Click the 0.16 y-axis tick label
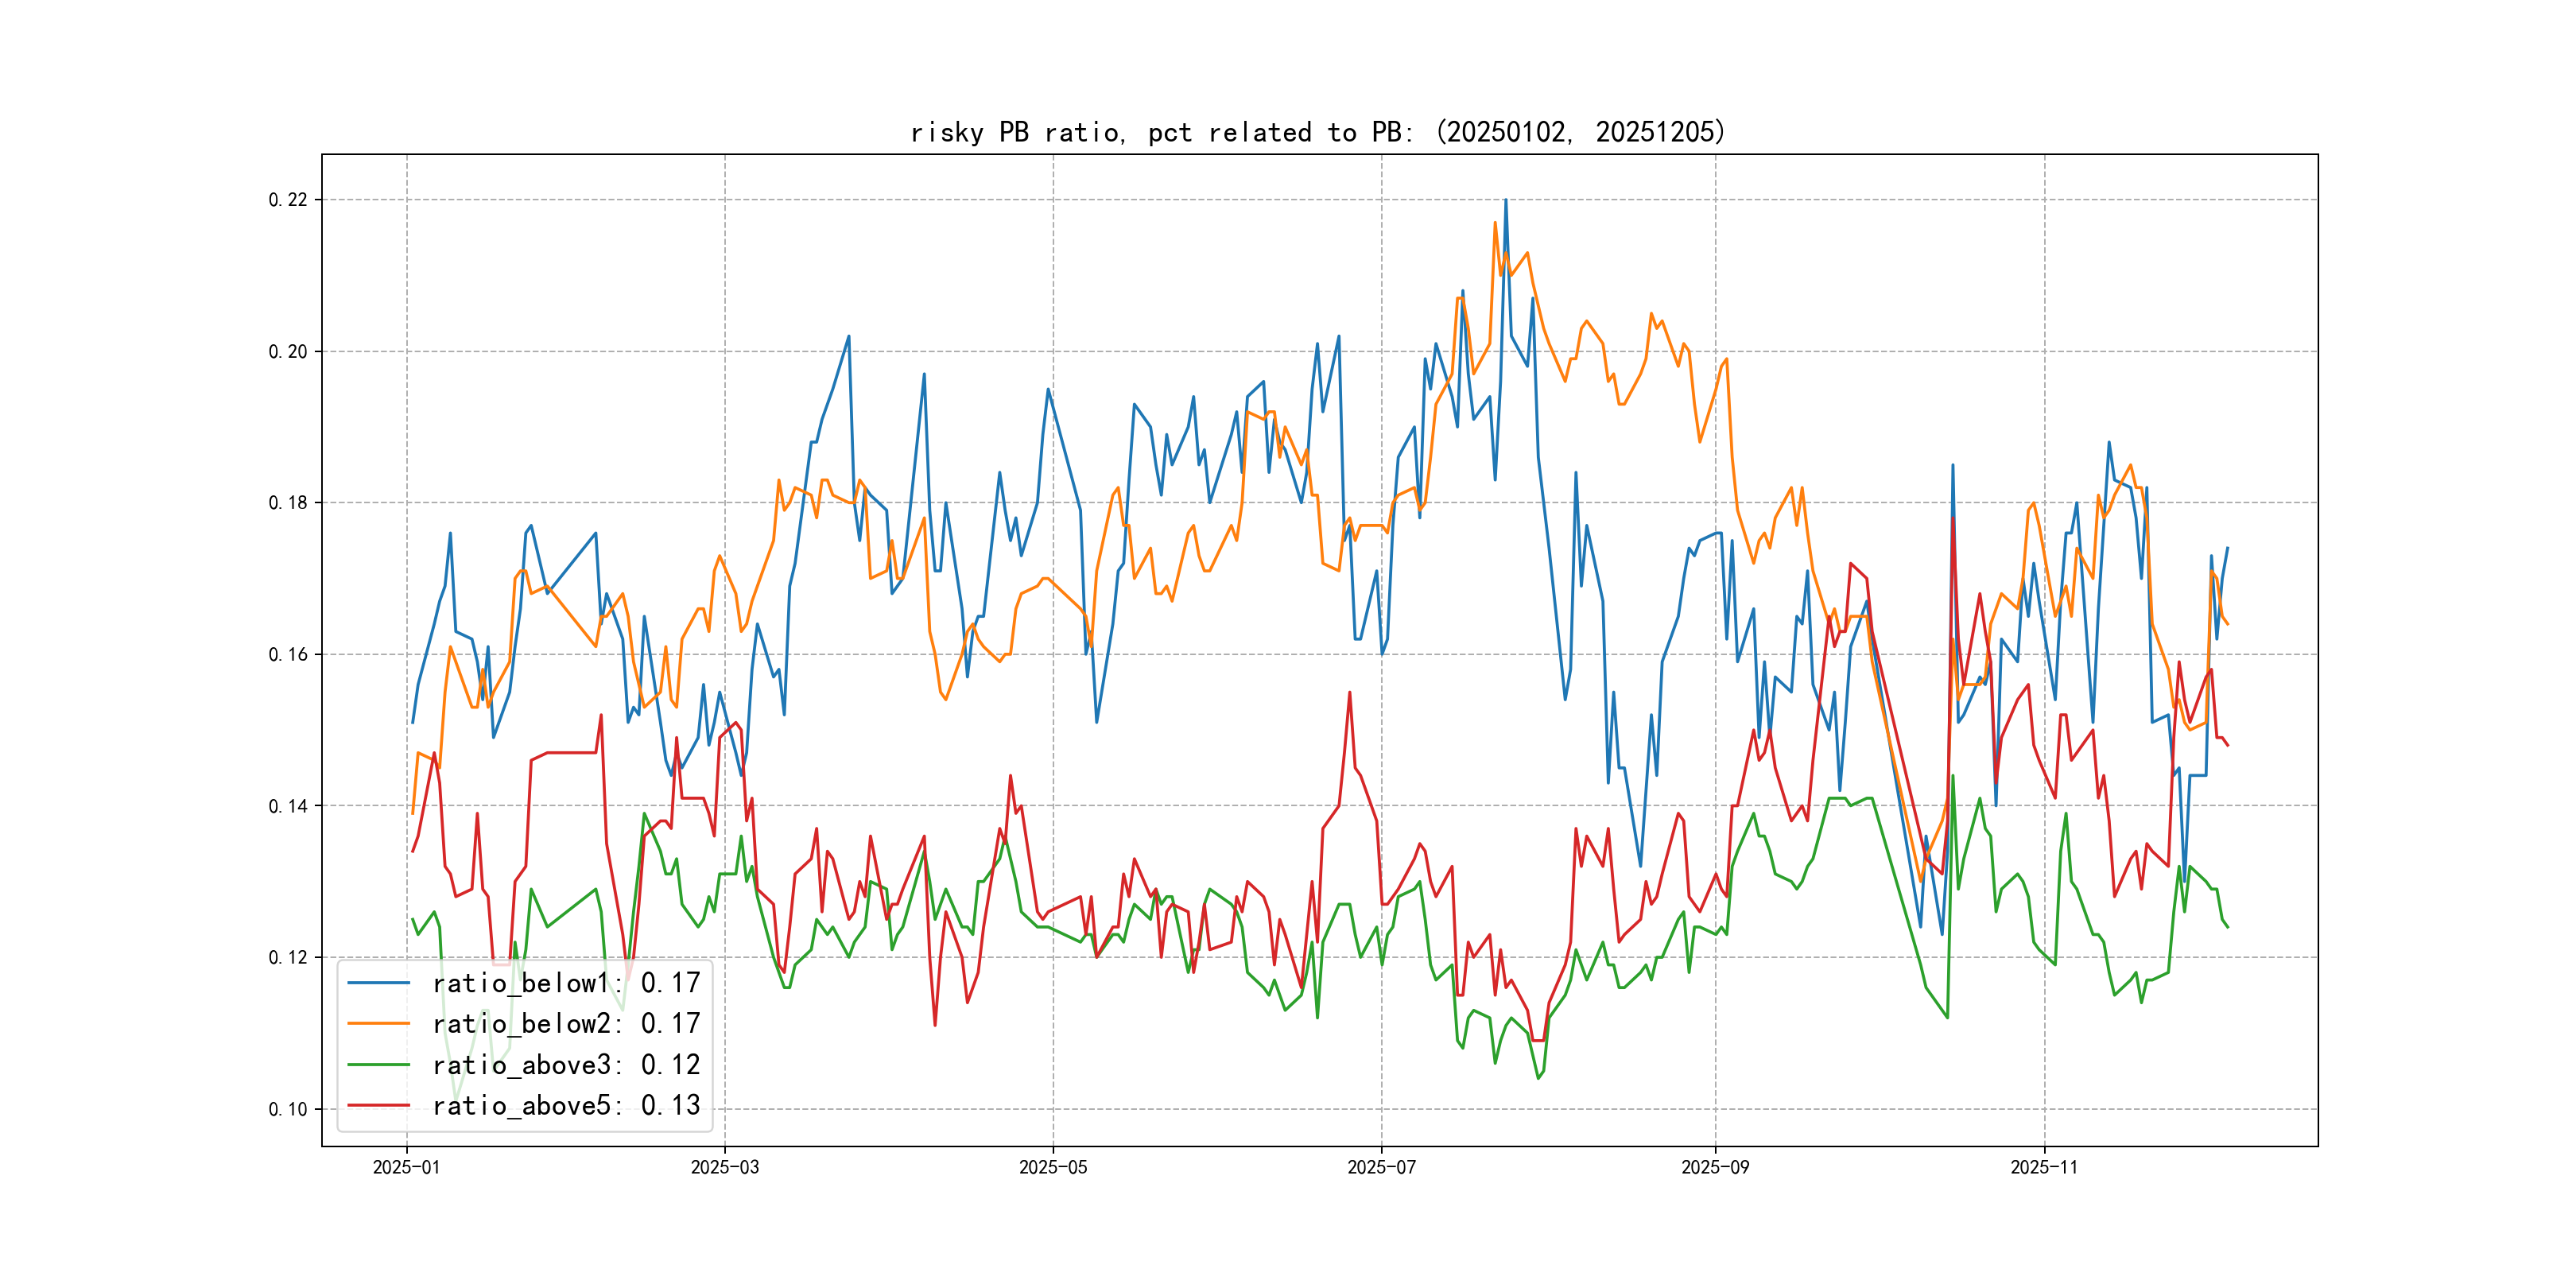Viewport: 2576px width, 1288px height. [288, 655]
